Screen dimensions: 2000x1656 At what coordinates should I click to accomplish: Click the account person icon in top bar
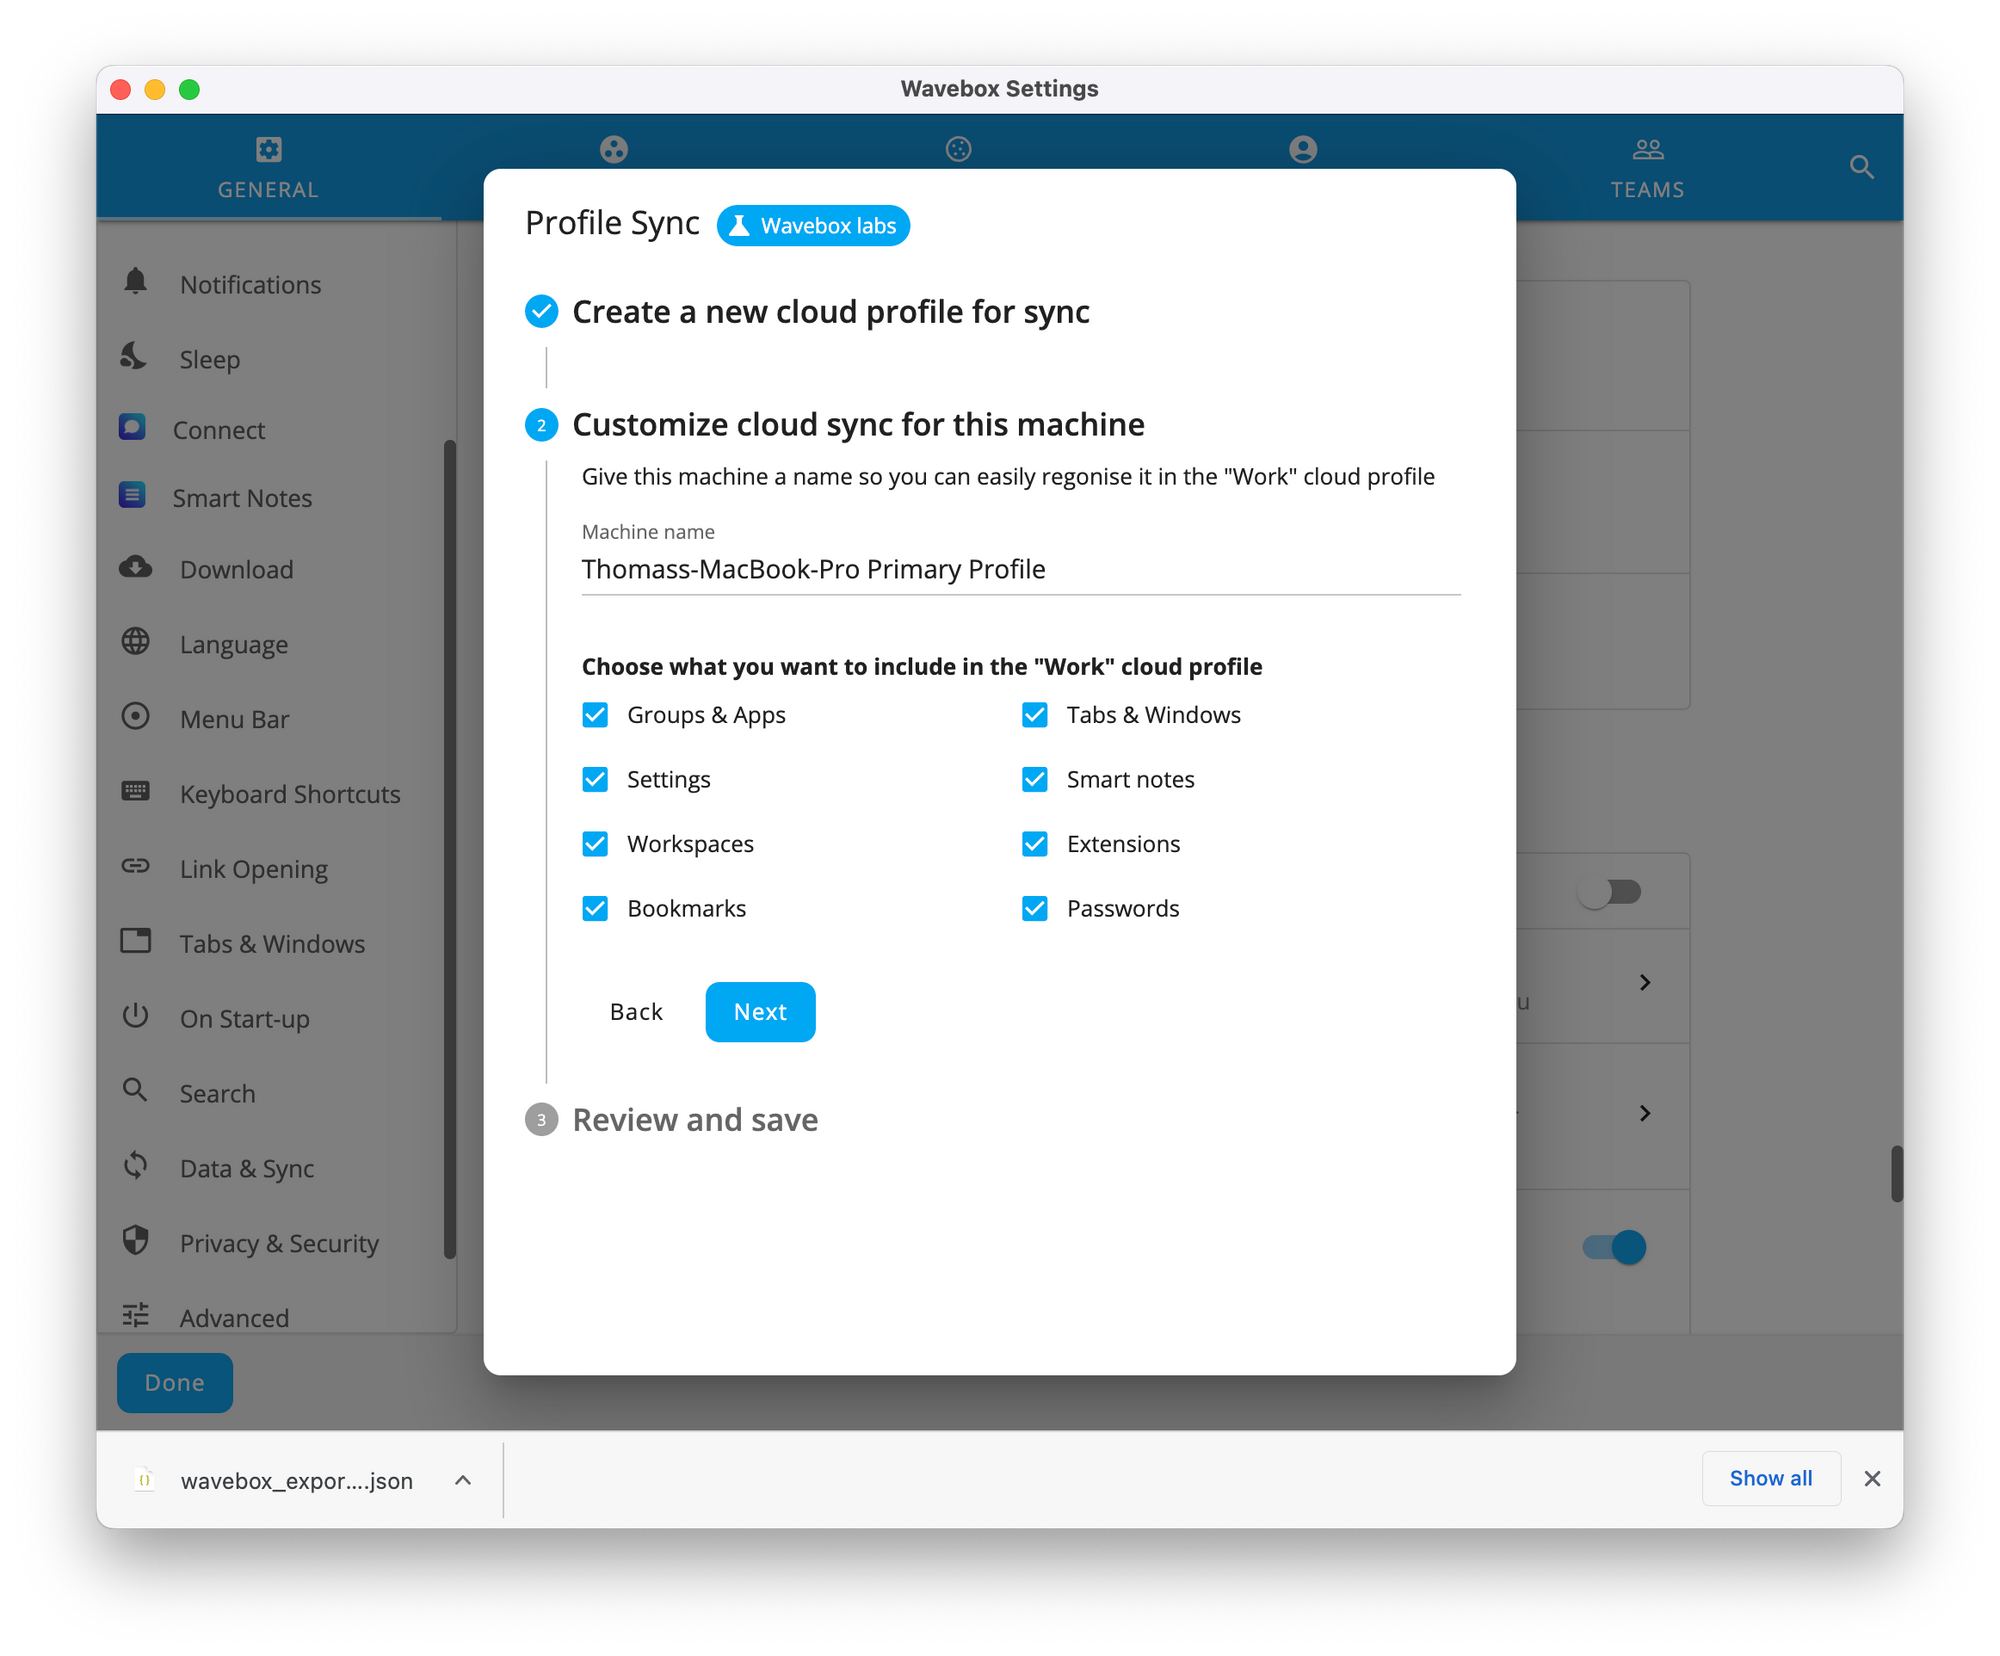1303,149
